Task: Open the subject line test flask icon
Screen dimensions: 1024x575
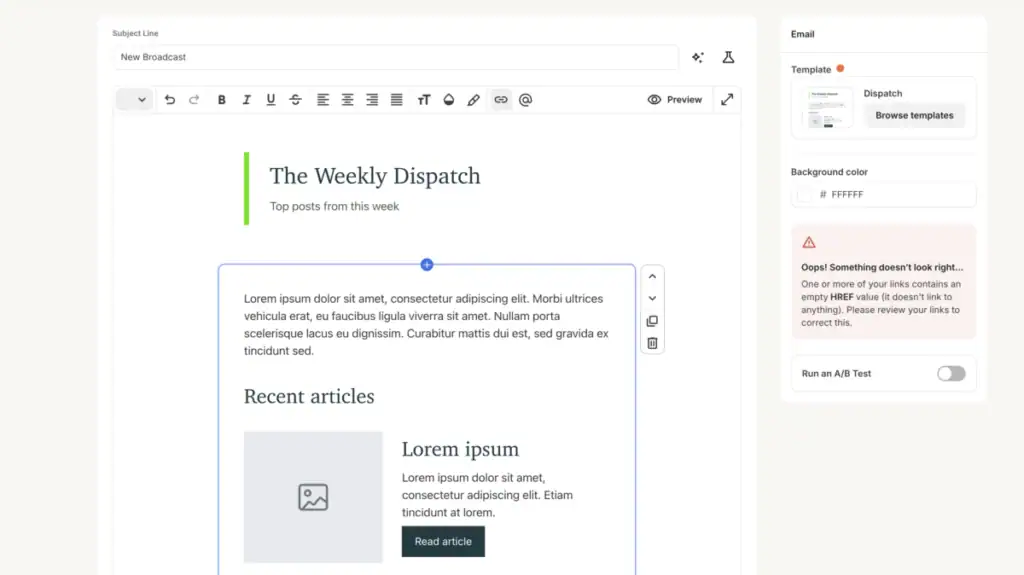Action: click(x=728, y=58)
